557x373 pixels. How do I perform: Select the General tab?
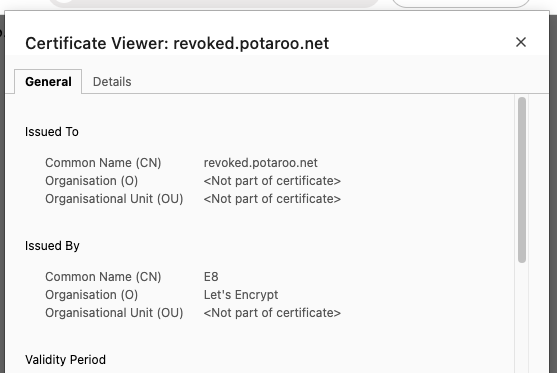48,82
